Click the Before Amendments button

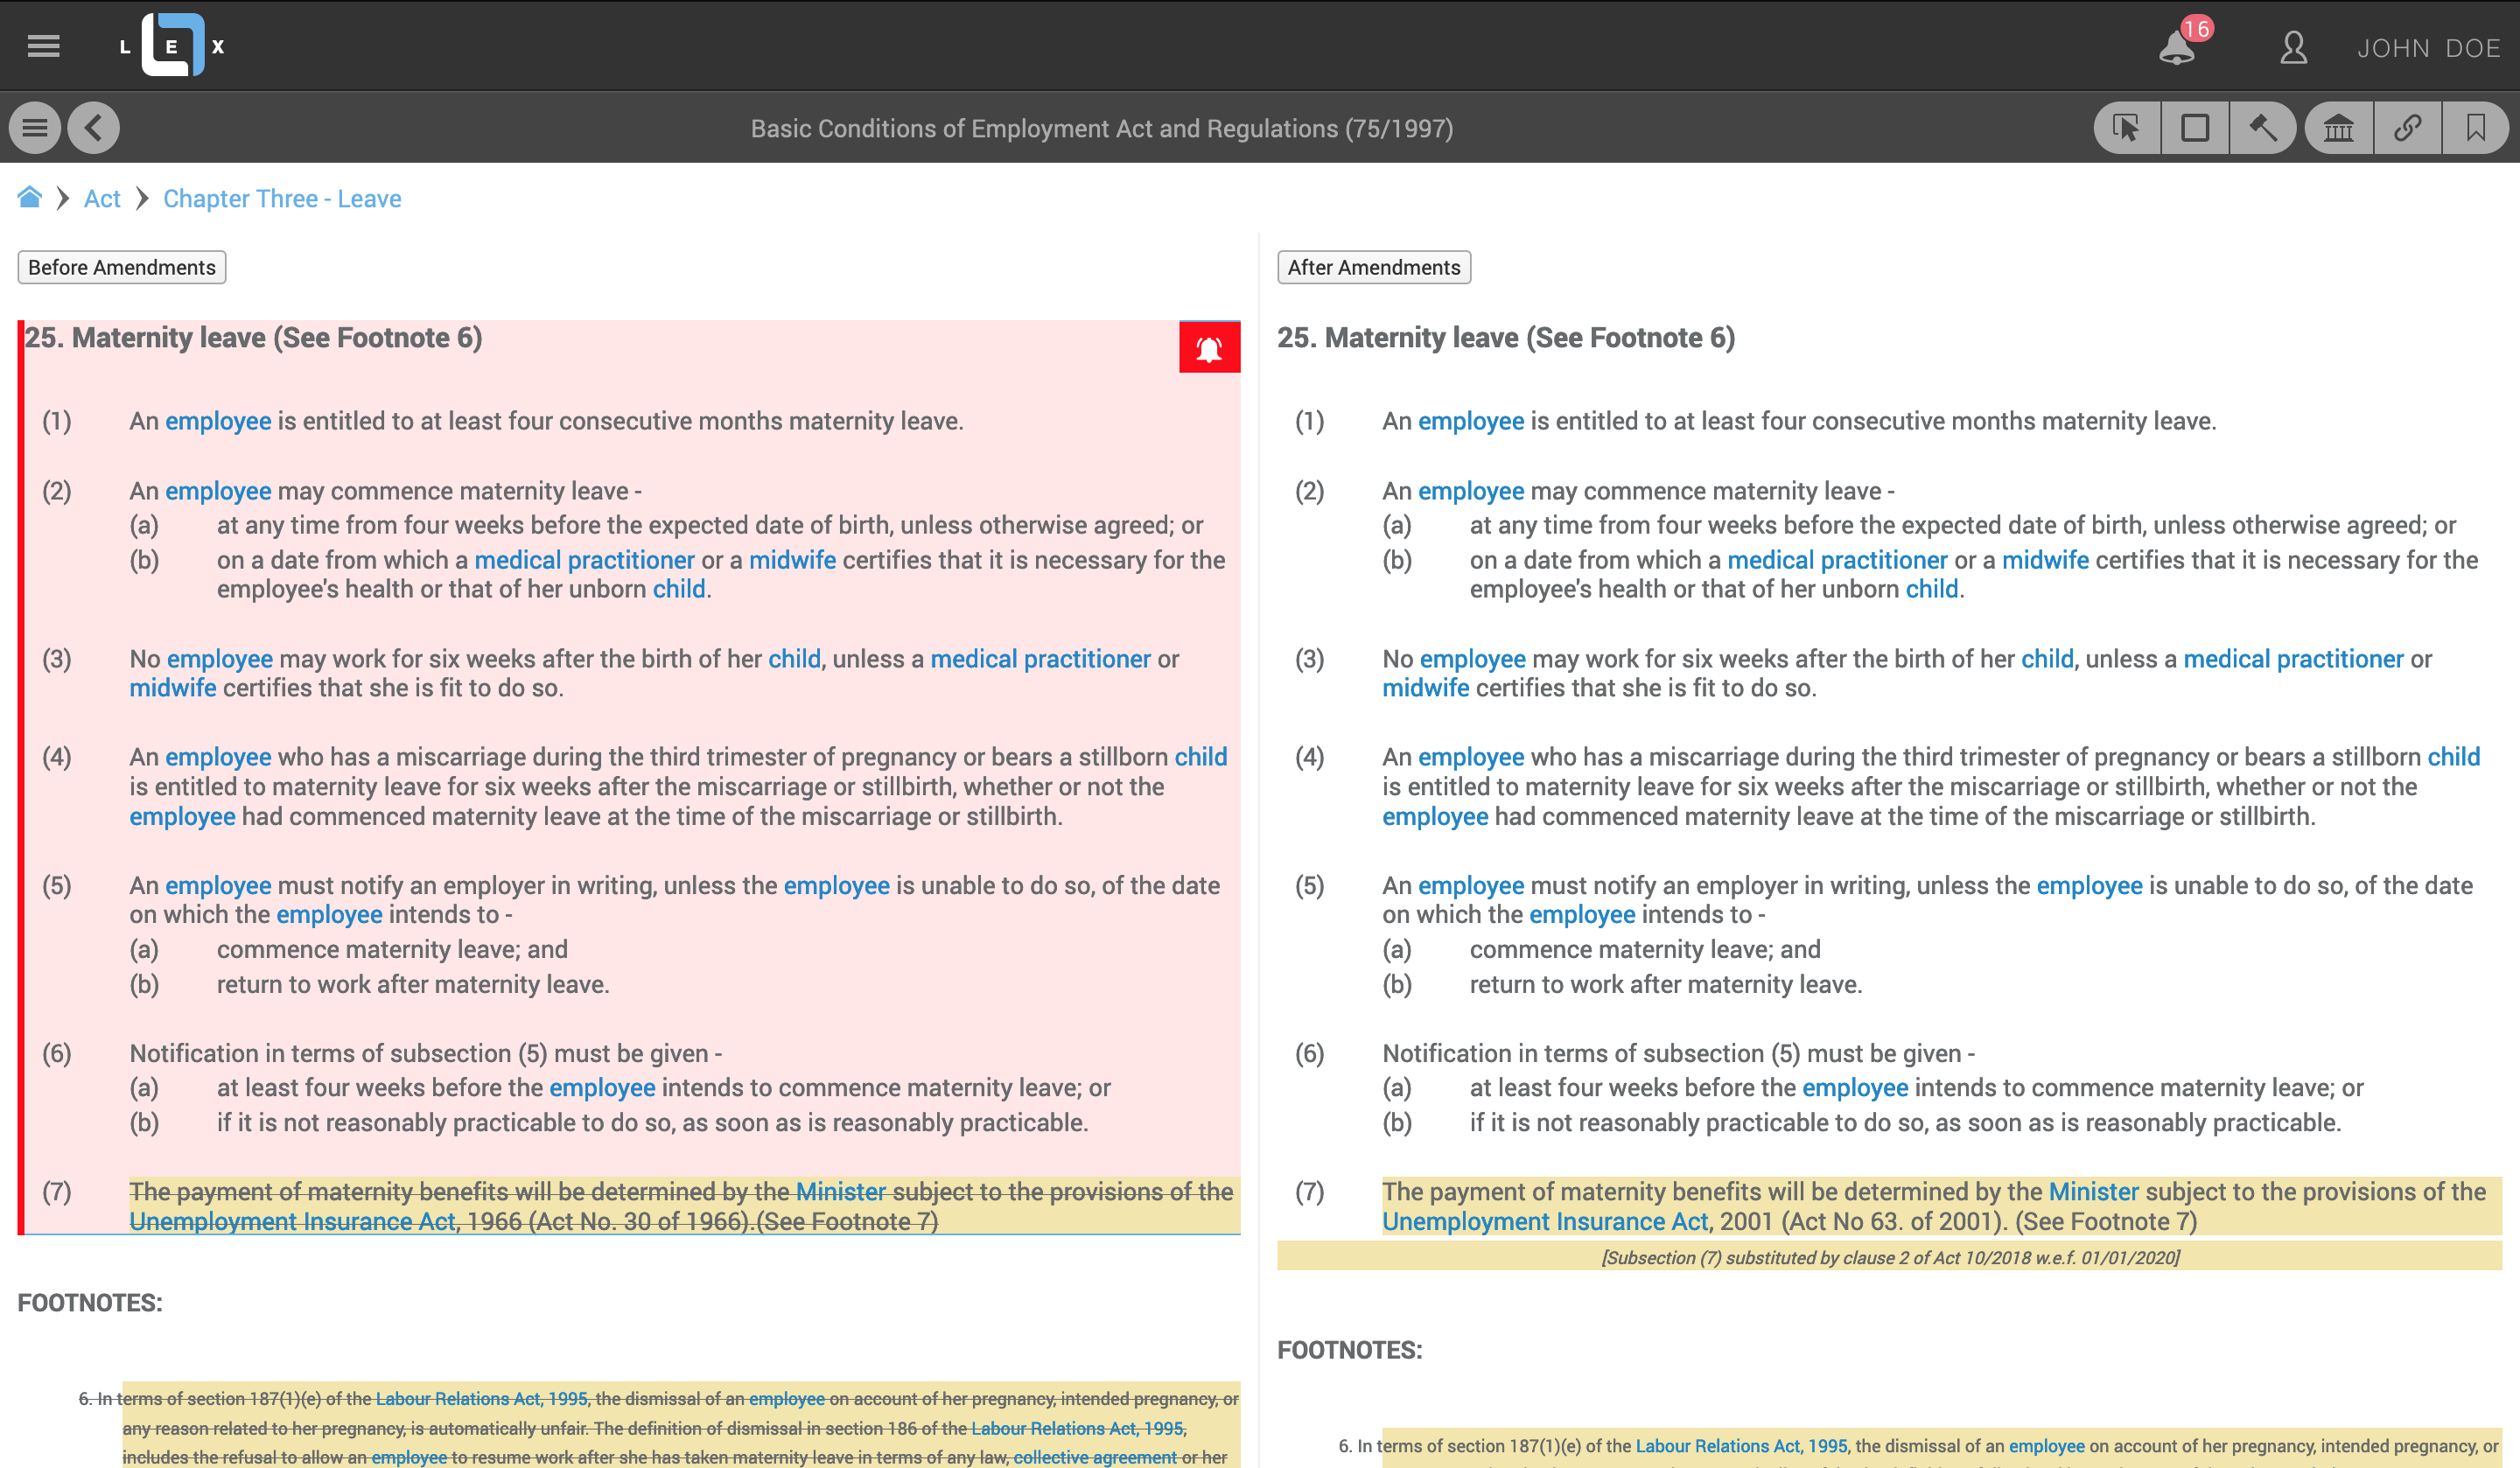tap(122, 267)
